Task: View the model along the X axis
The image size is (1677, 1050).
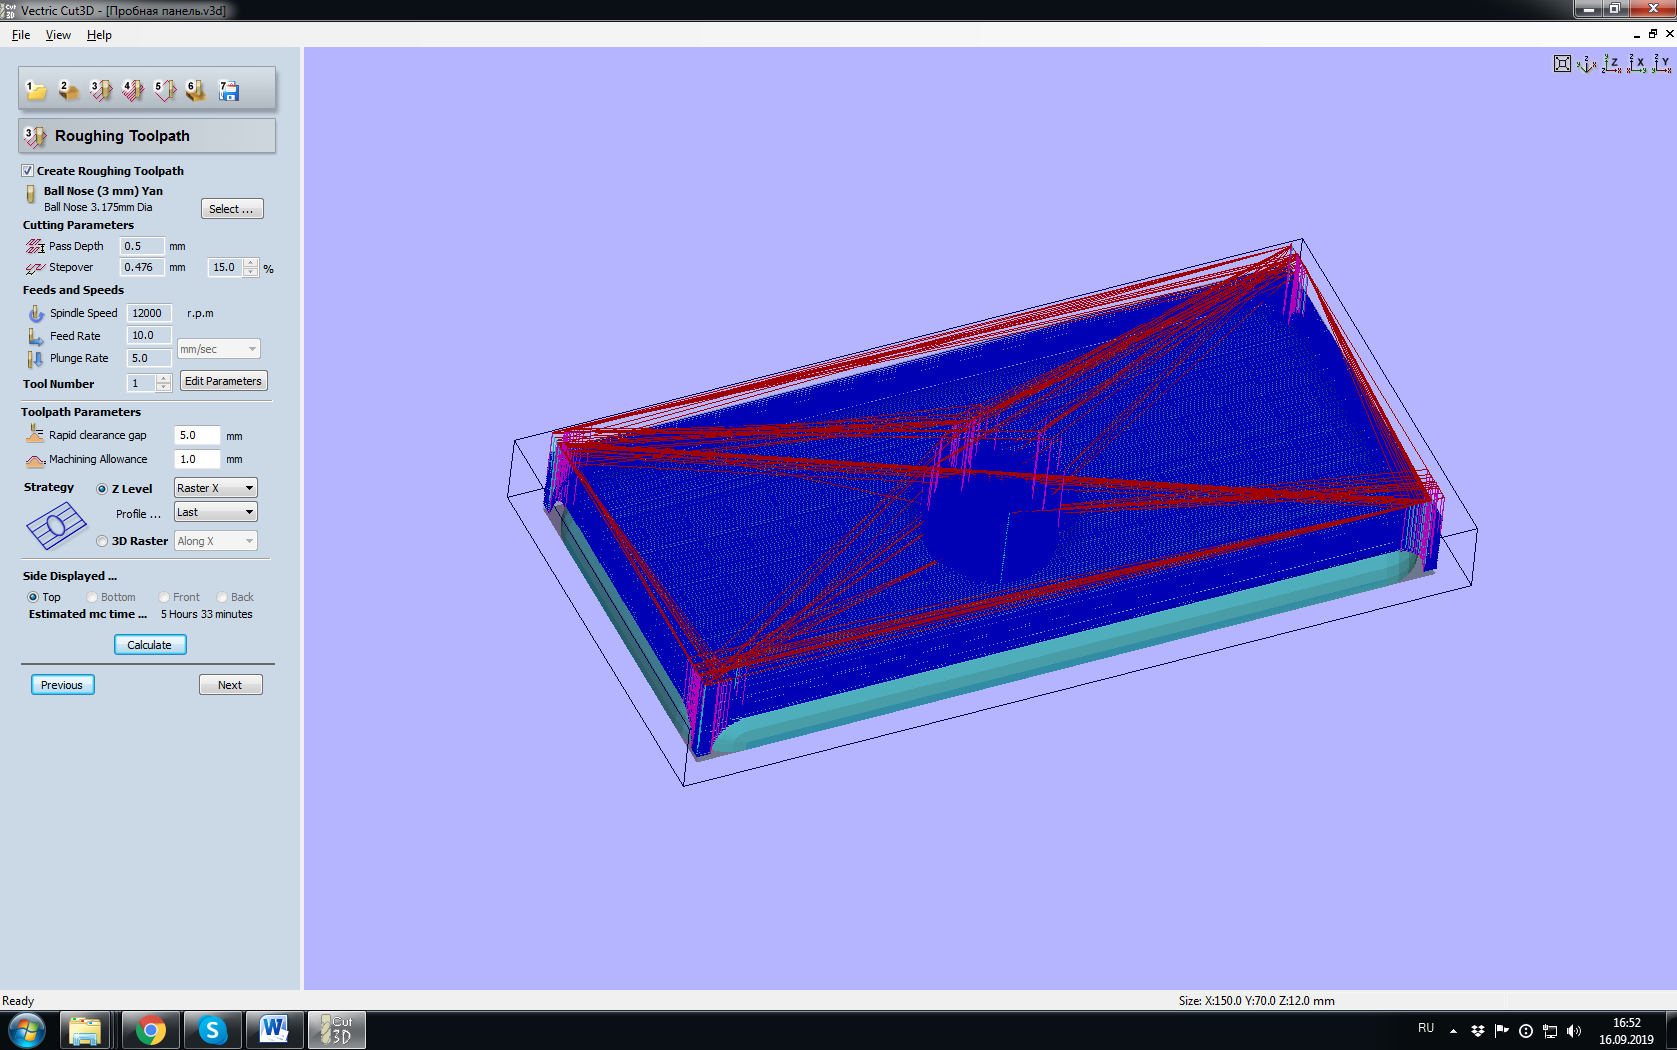Action: [x=1636, y=64]
